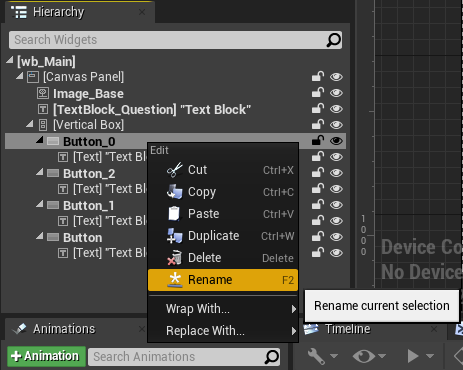Toggle lock on Button_0 row

point(318,141)
